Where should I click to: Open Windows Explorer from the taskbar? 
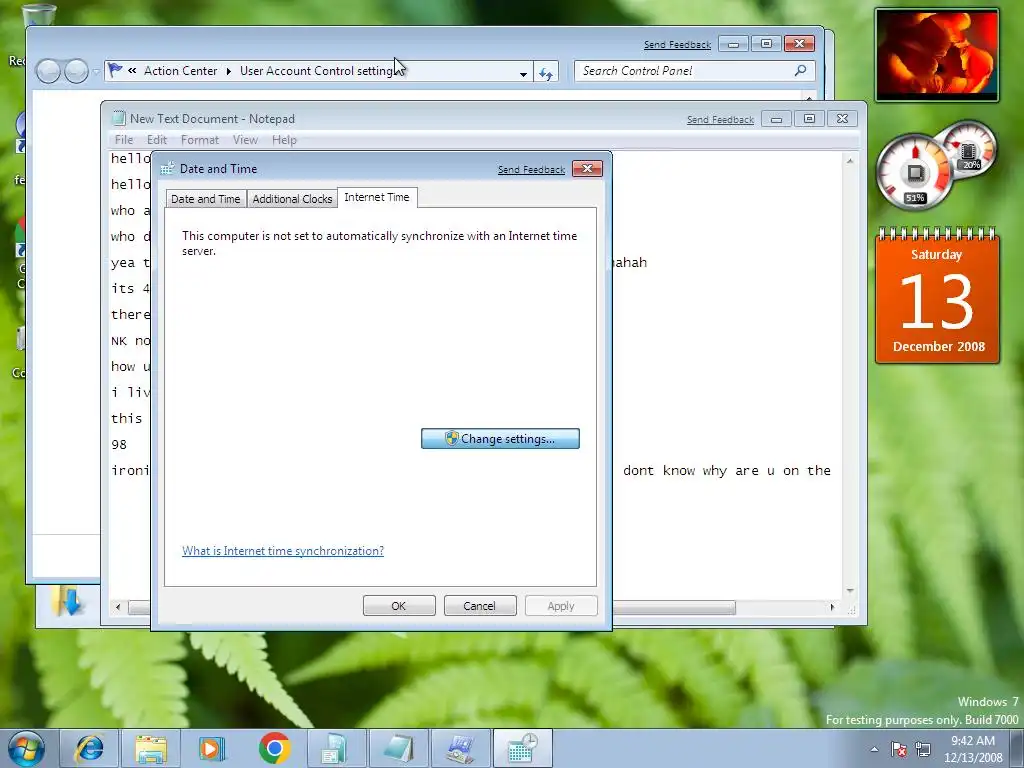pos(151,748)
